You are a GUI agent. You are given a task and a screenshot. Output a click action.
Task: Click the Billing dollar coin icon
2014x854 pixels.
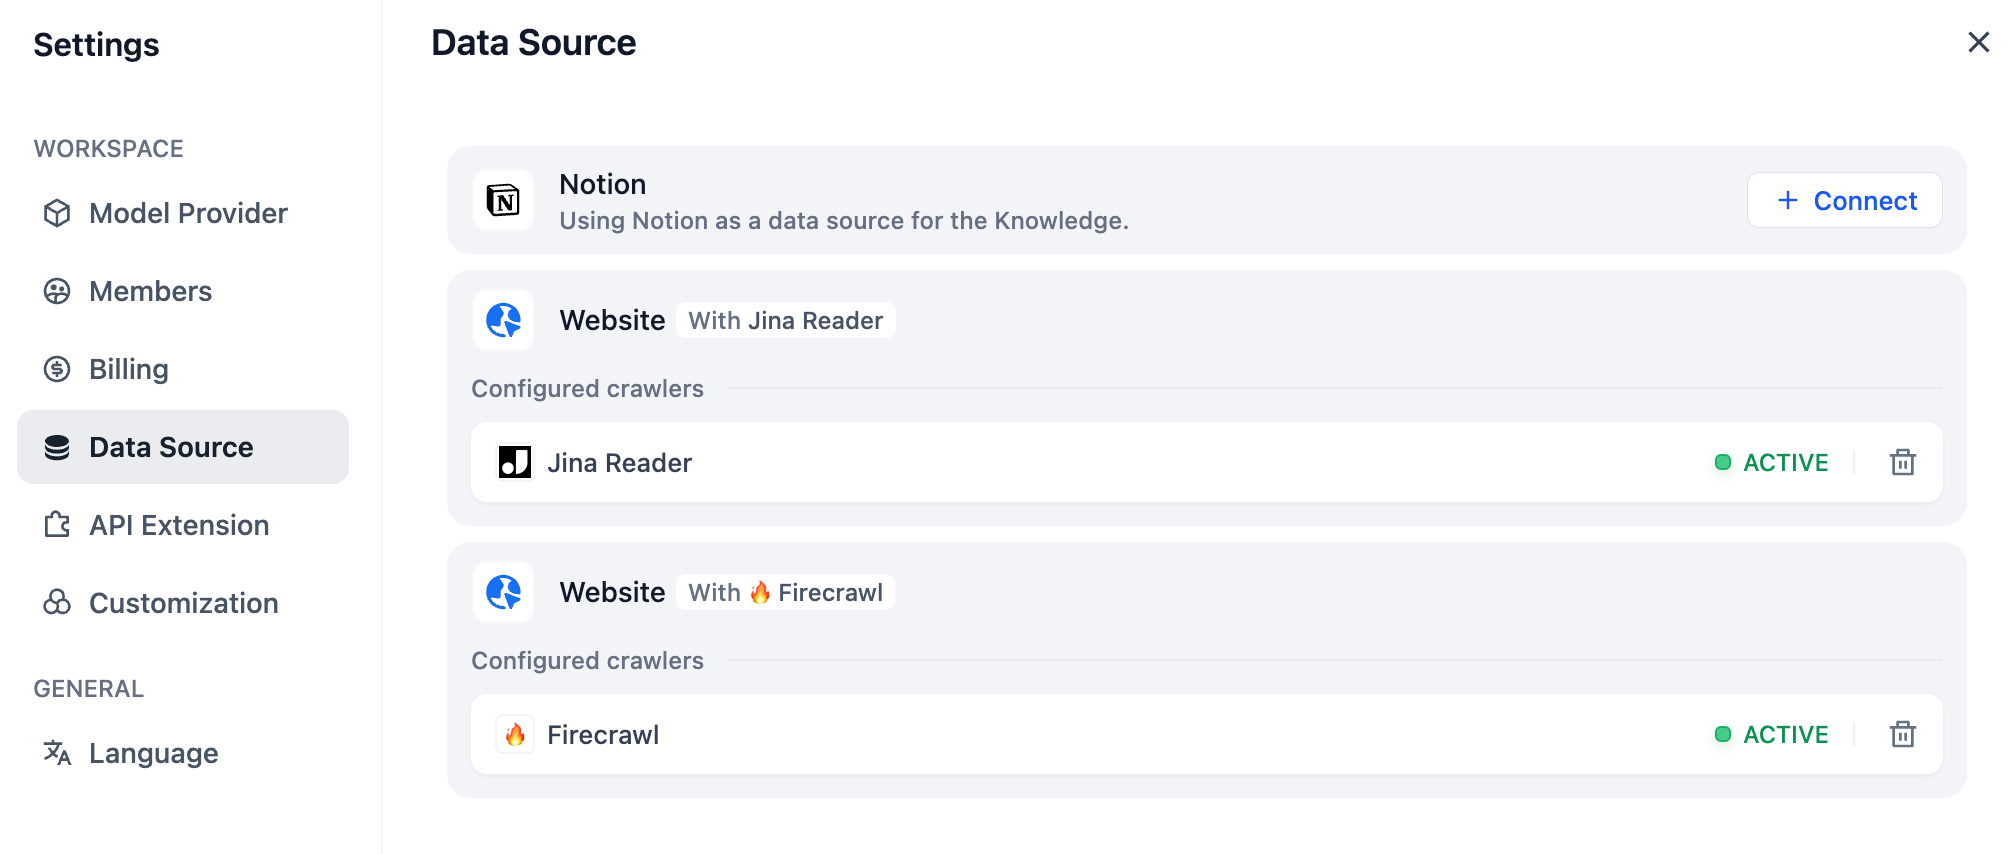[57, 369]
